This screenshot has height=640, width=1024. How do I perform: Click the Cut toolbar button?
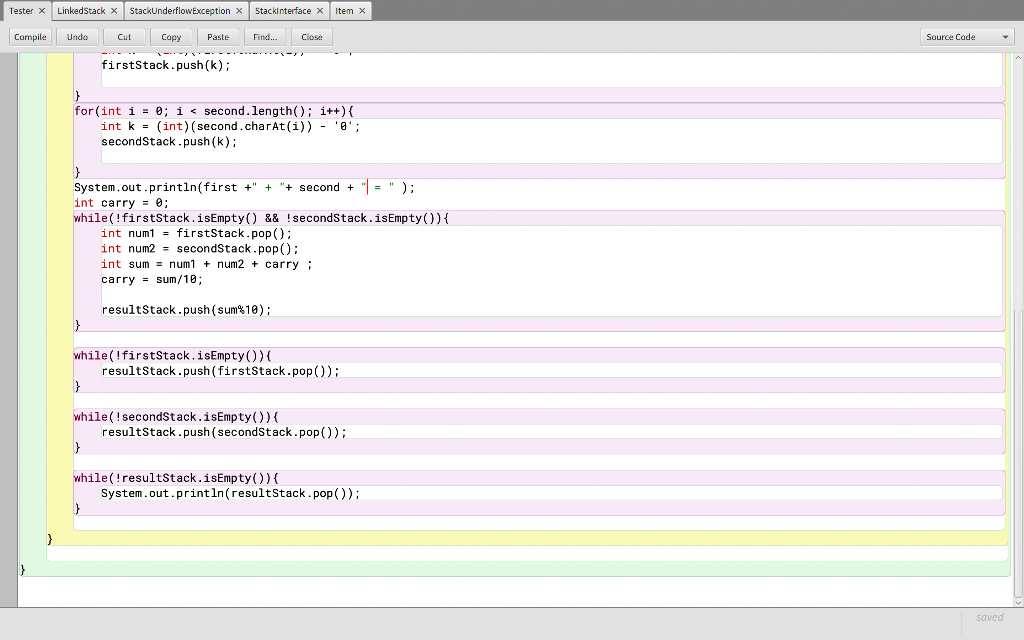124,37
